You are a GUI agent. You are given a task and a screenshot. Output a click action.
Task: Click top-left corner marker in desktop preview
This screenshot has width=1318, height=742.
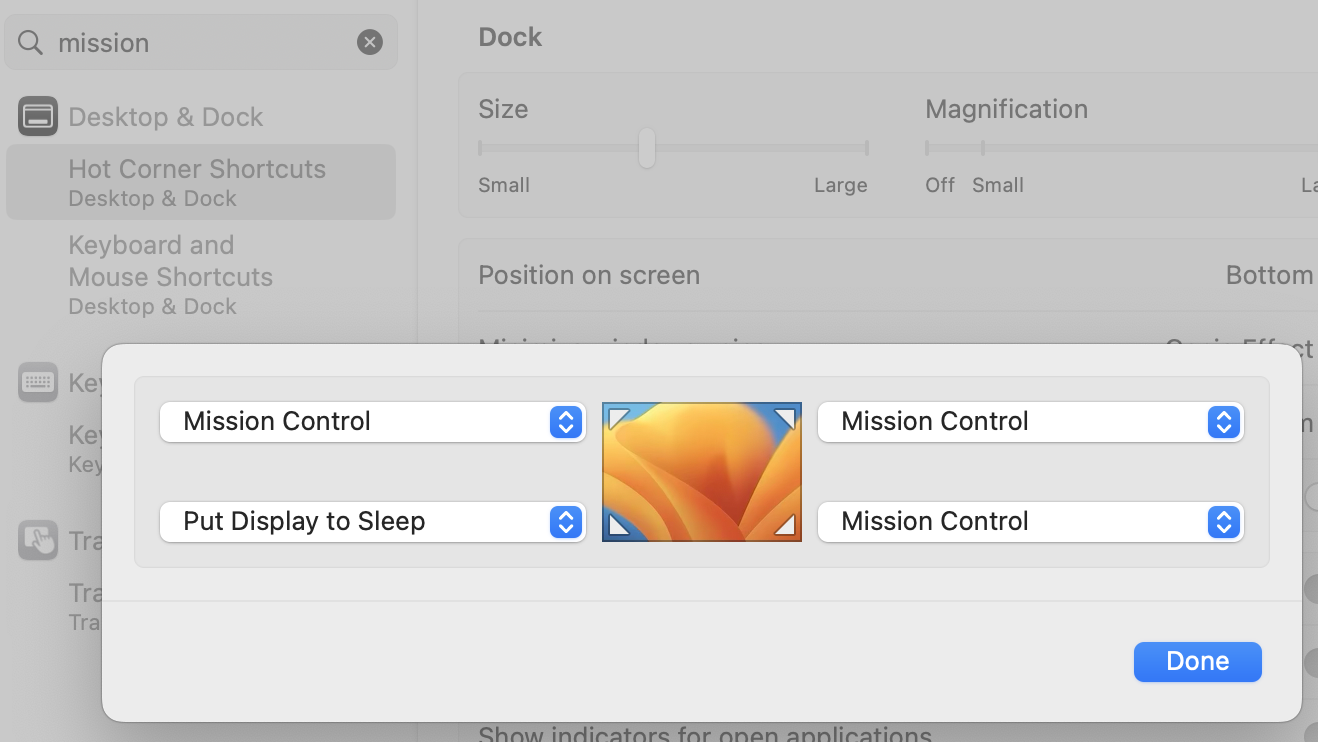618,417
